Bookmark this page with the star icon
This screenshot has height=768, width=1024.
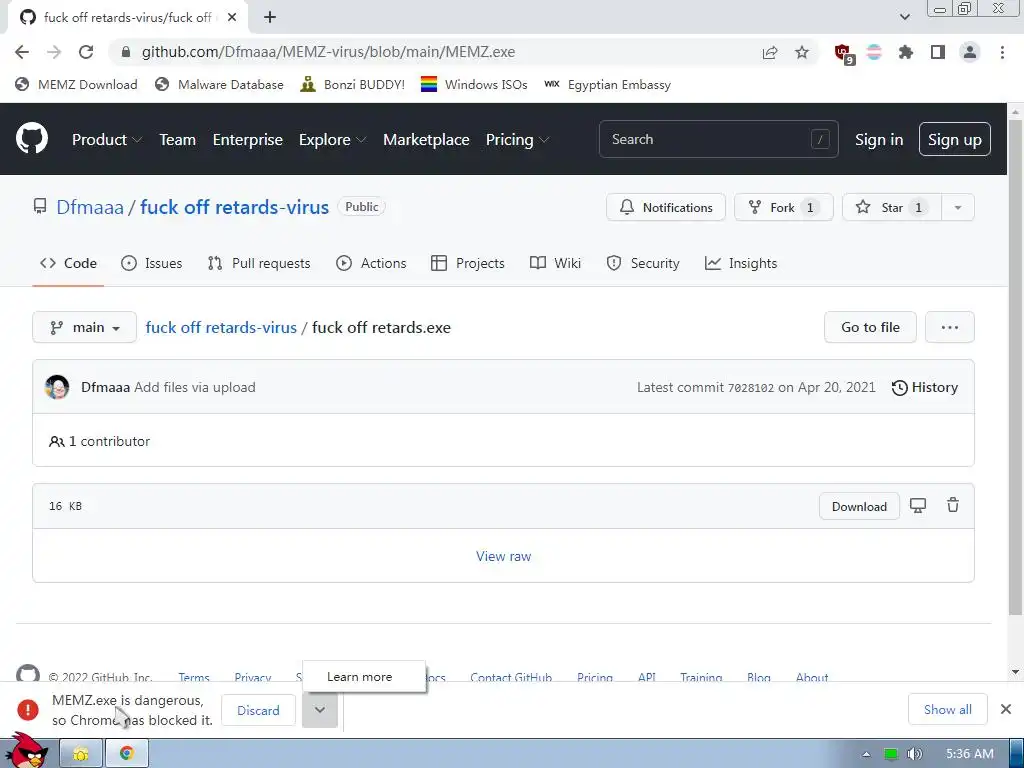(802, 52)
